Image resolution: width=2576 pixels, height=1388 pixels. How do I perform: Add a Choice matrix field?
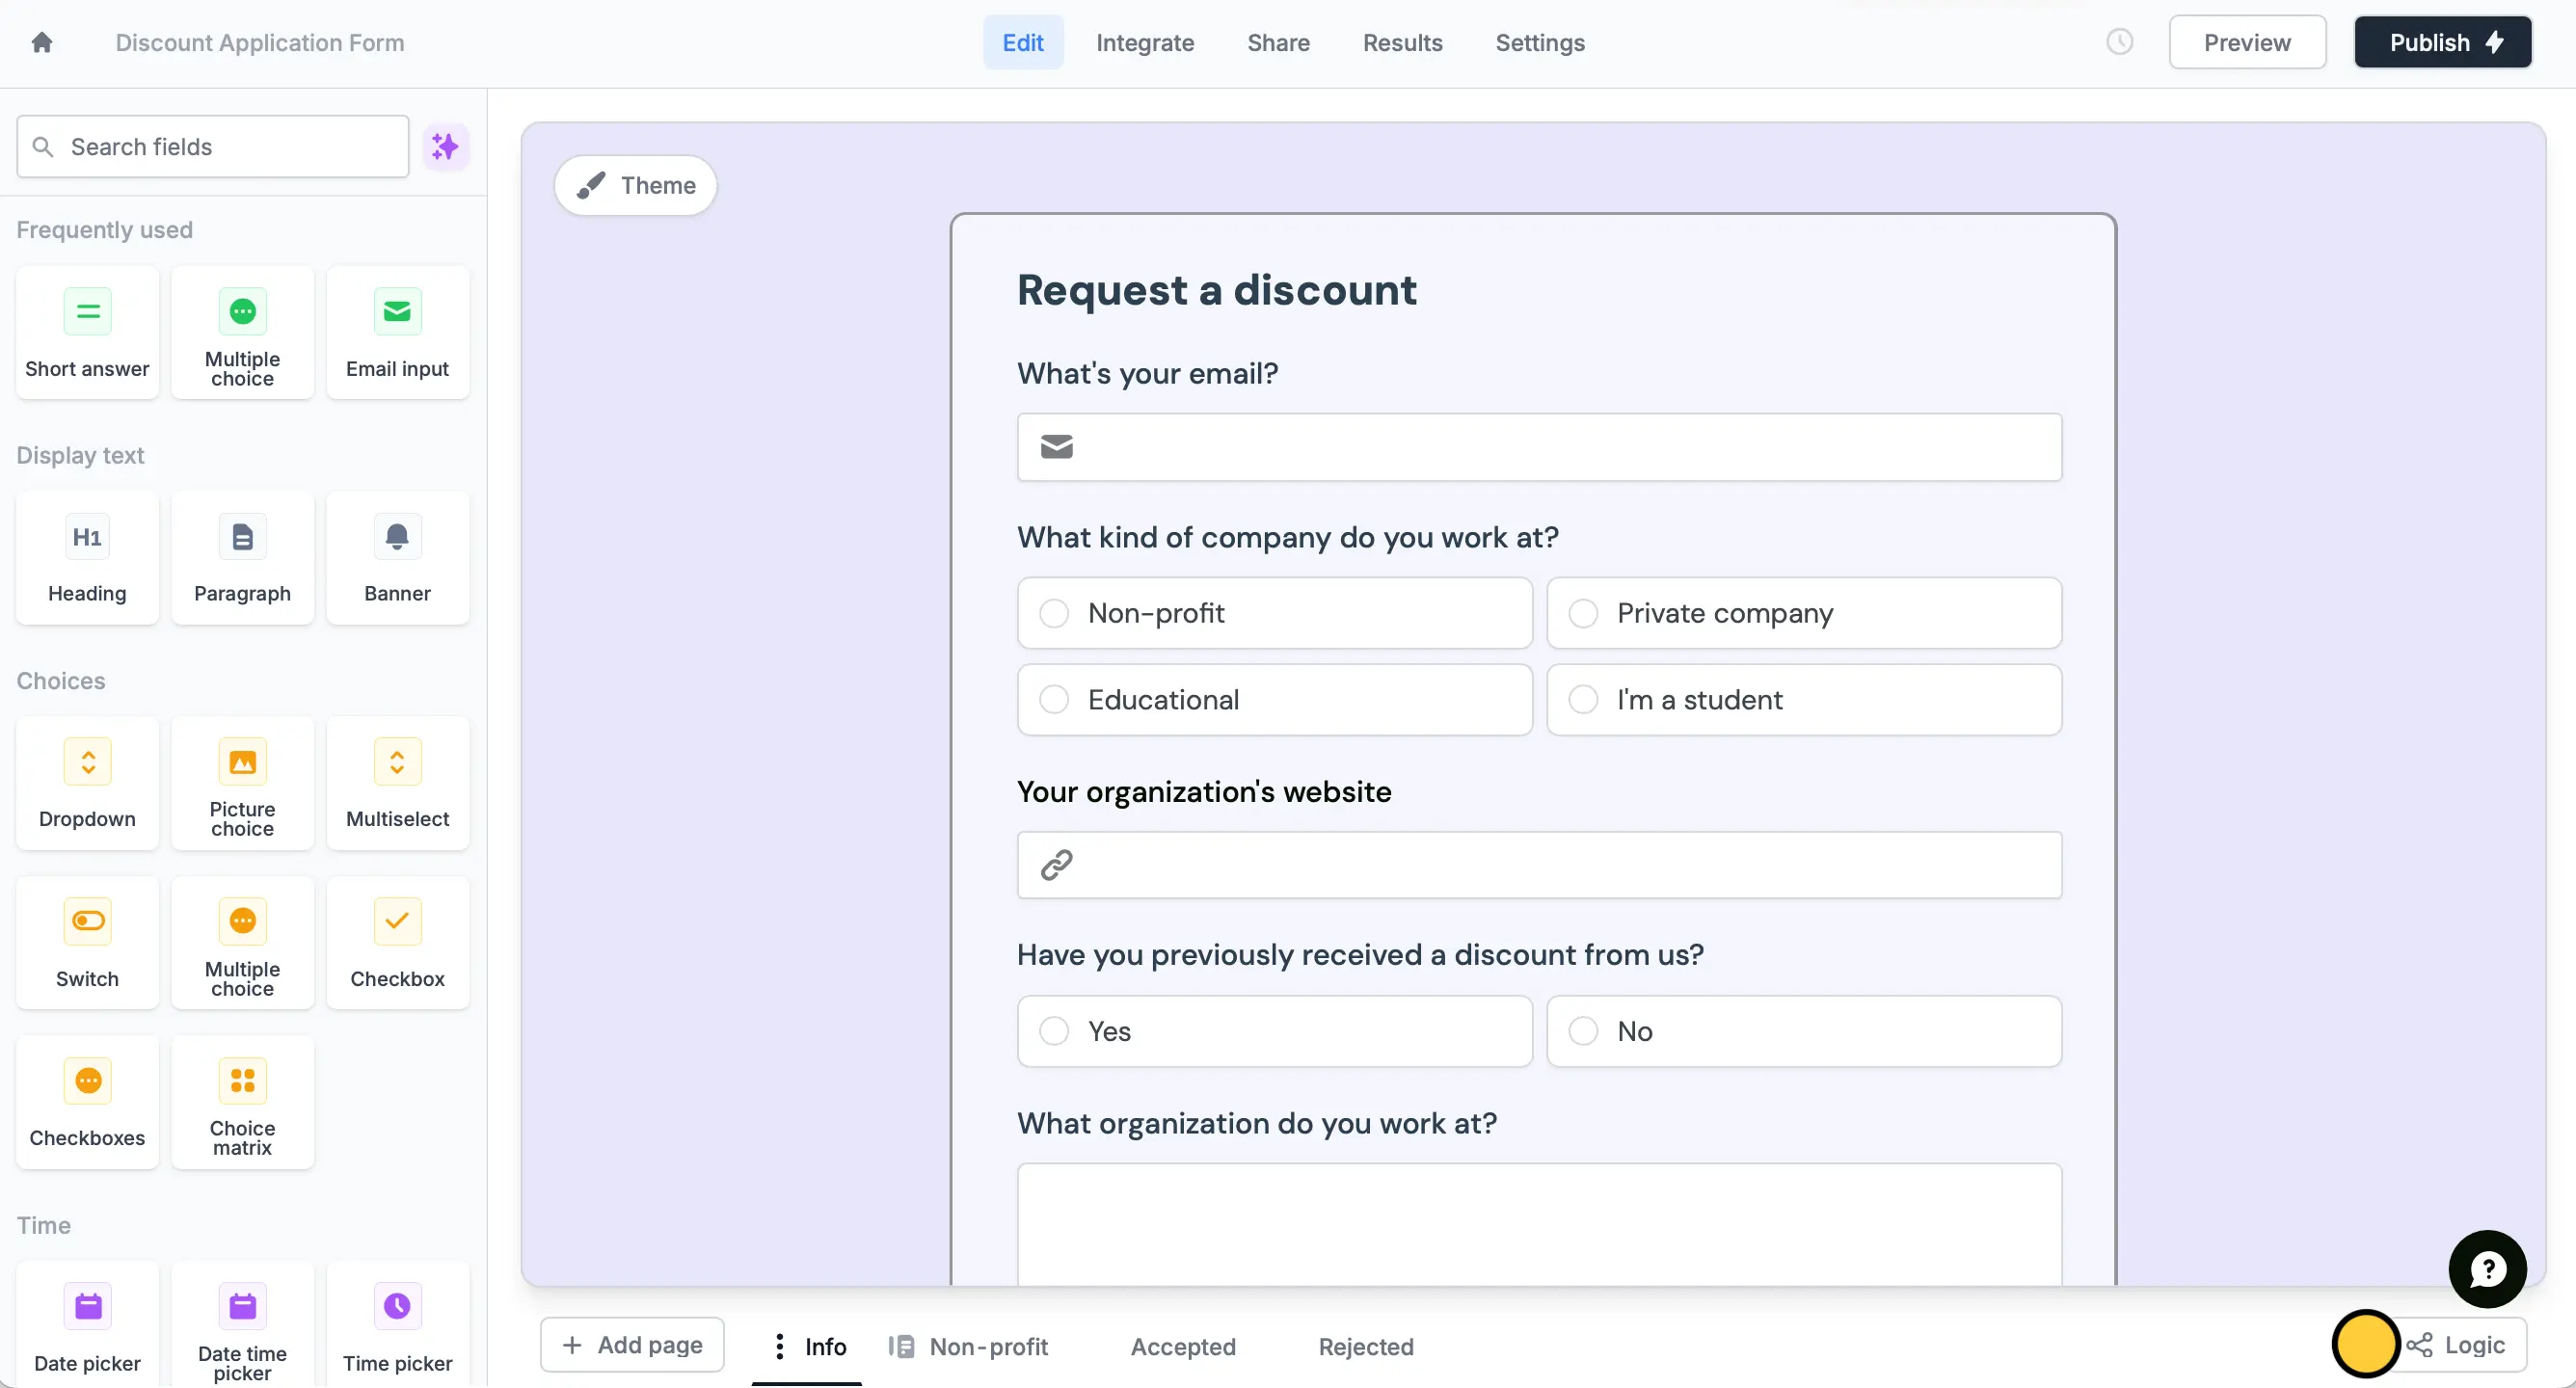[242, 1103]
